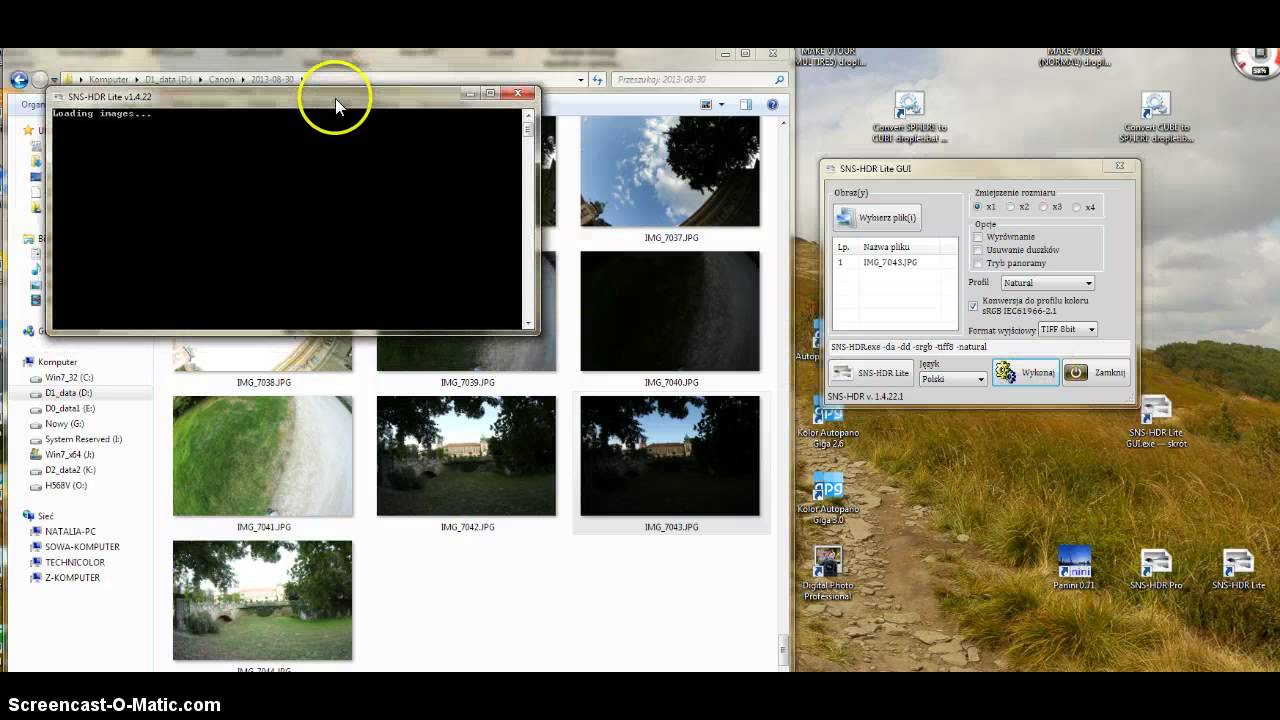Open the Profil Natural dropdown
The width and height of the screenshot is (1280, 720).
(1048, 283)
